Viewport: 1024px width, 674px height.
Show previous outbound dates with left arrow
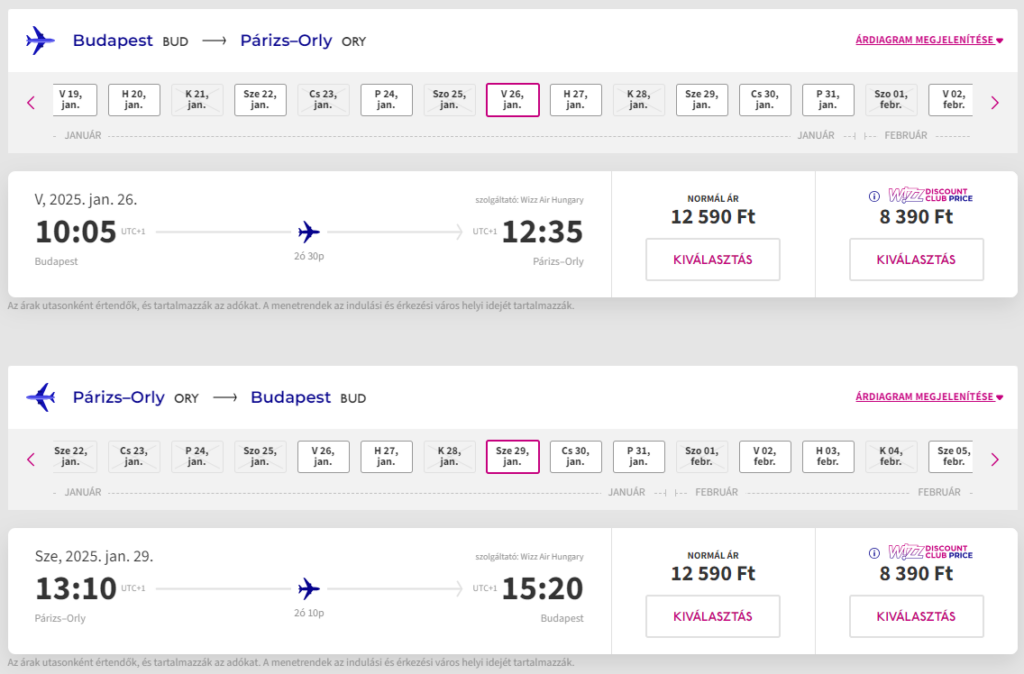tap(31, 103)
